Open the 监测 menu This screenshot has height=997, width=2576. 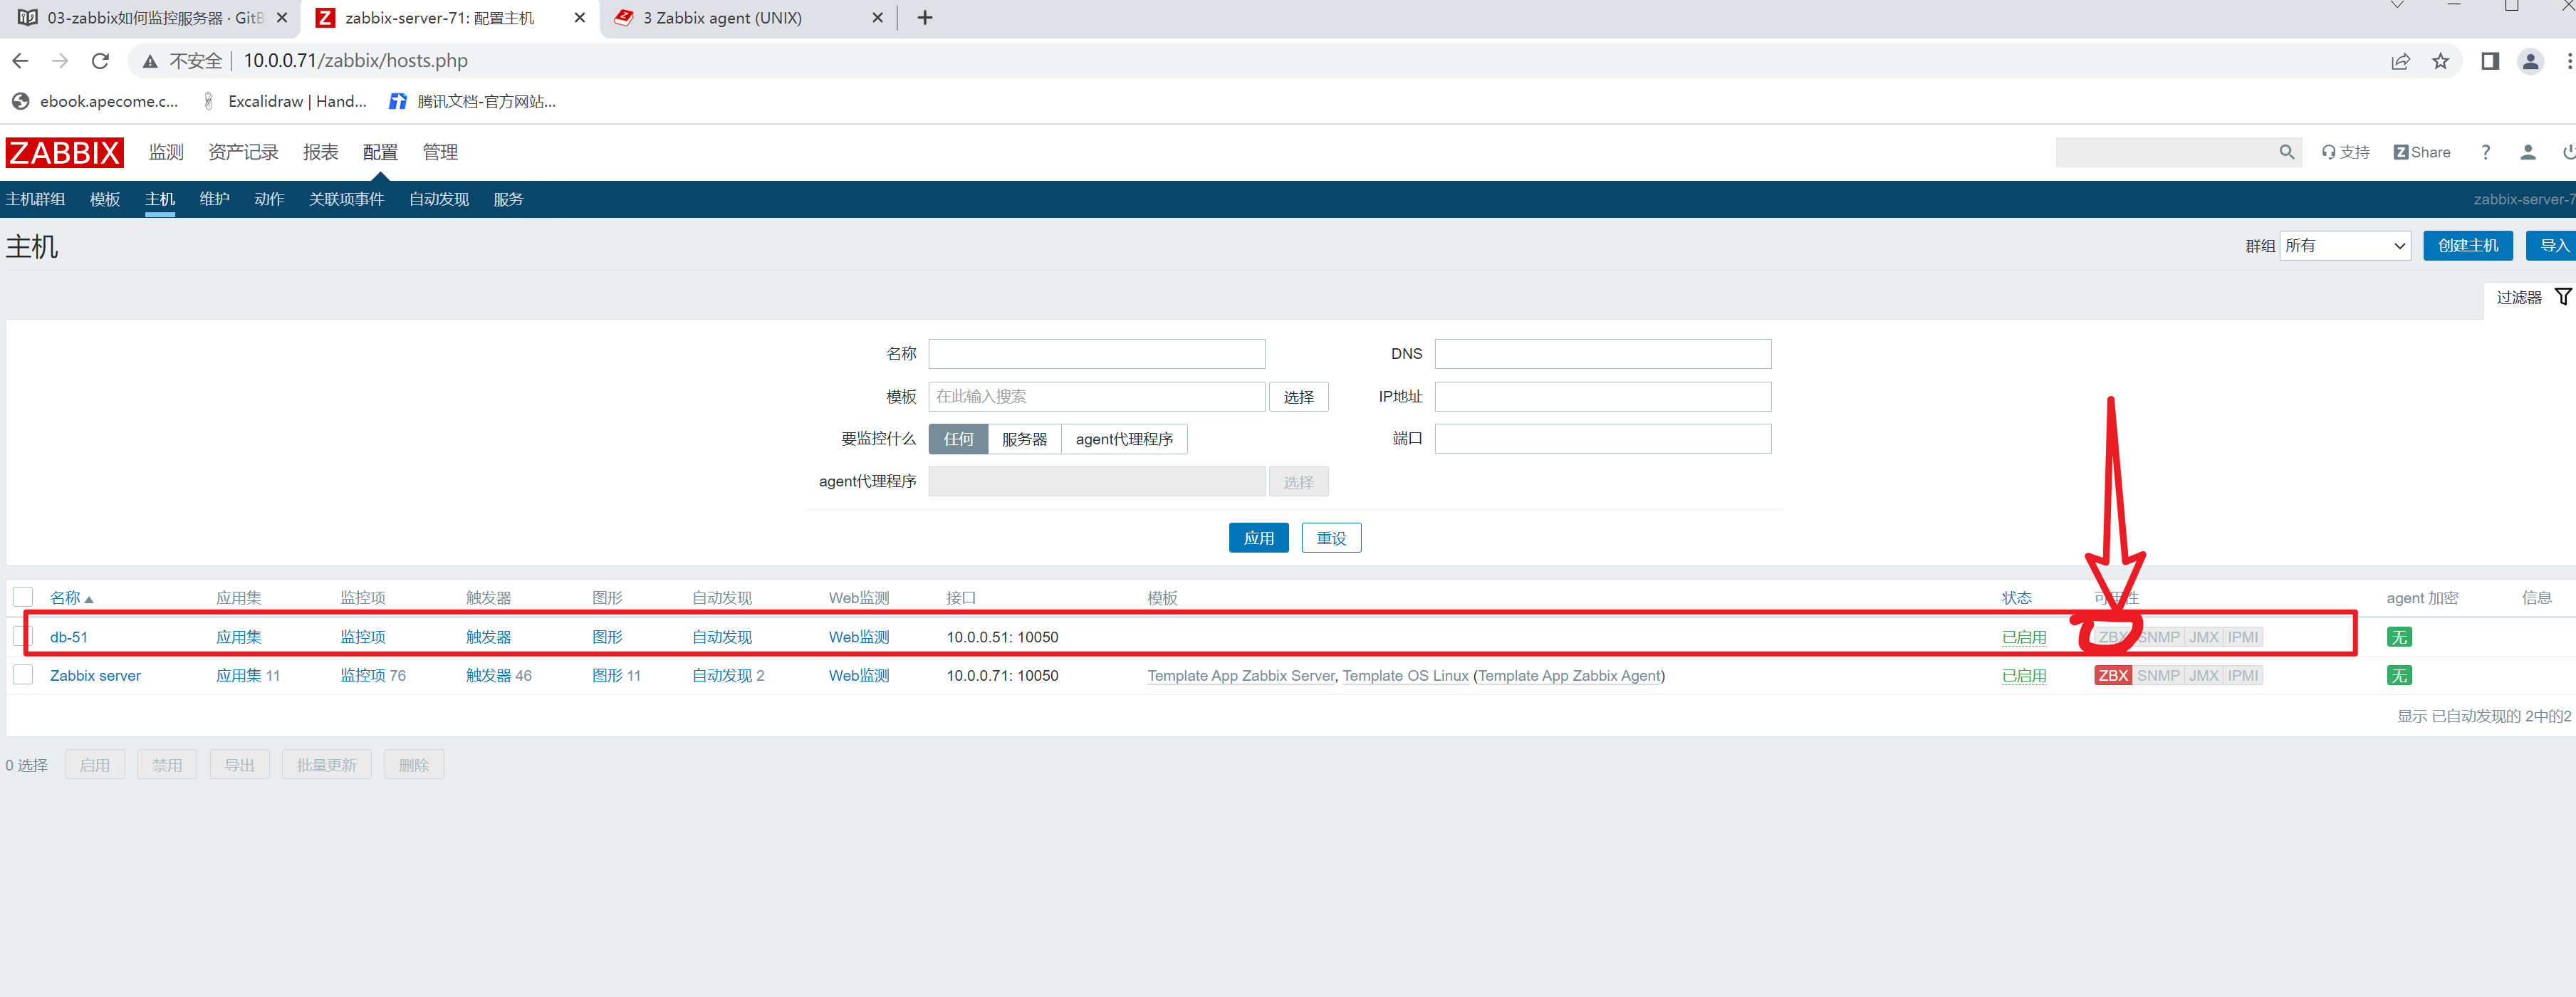click(x=166, y=152)
